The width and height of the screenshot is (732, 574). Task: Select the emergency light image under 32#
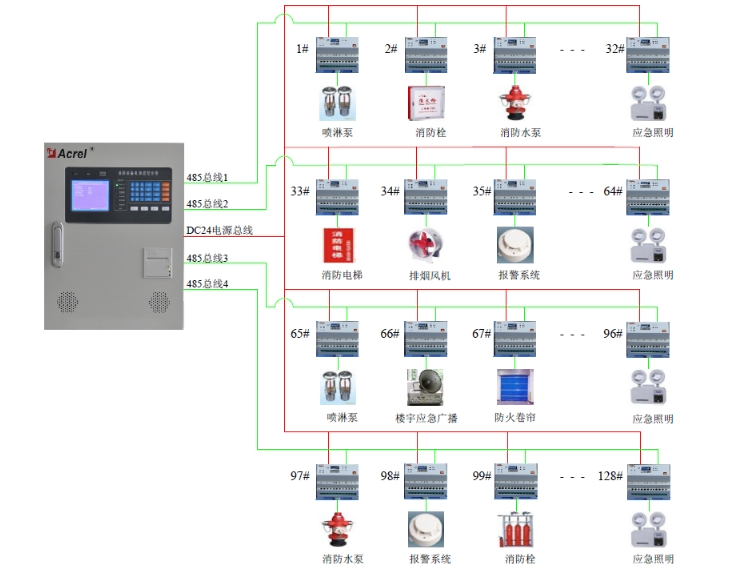[648, 103]
